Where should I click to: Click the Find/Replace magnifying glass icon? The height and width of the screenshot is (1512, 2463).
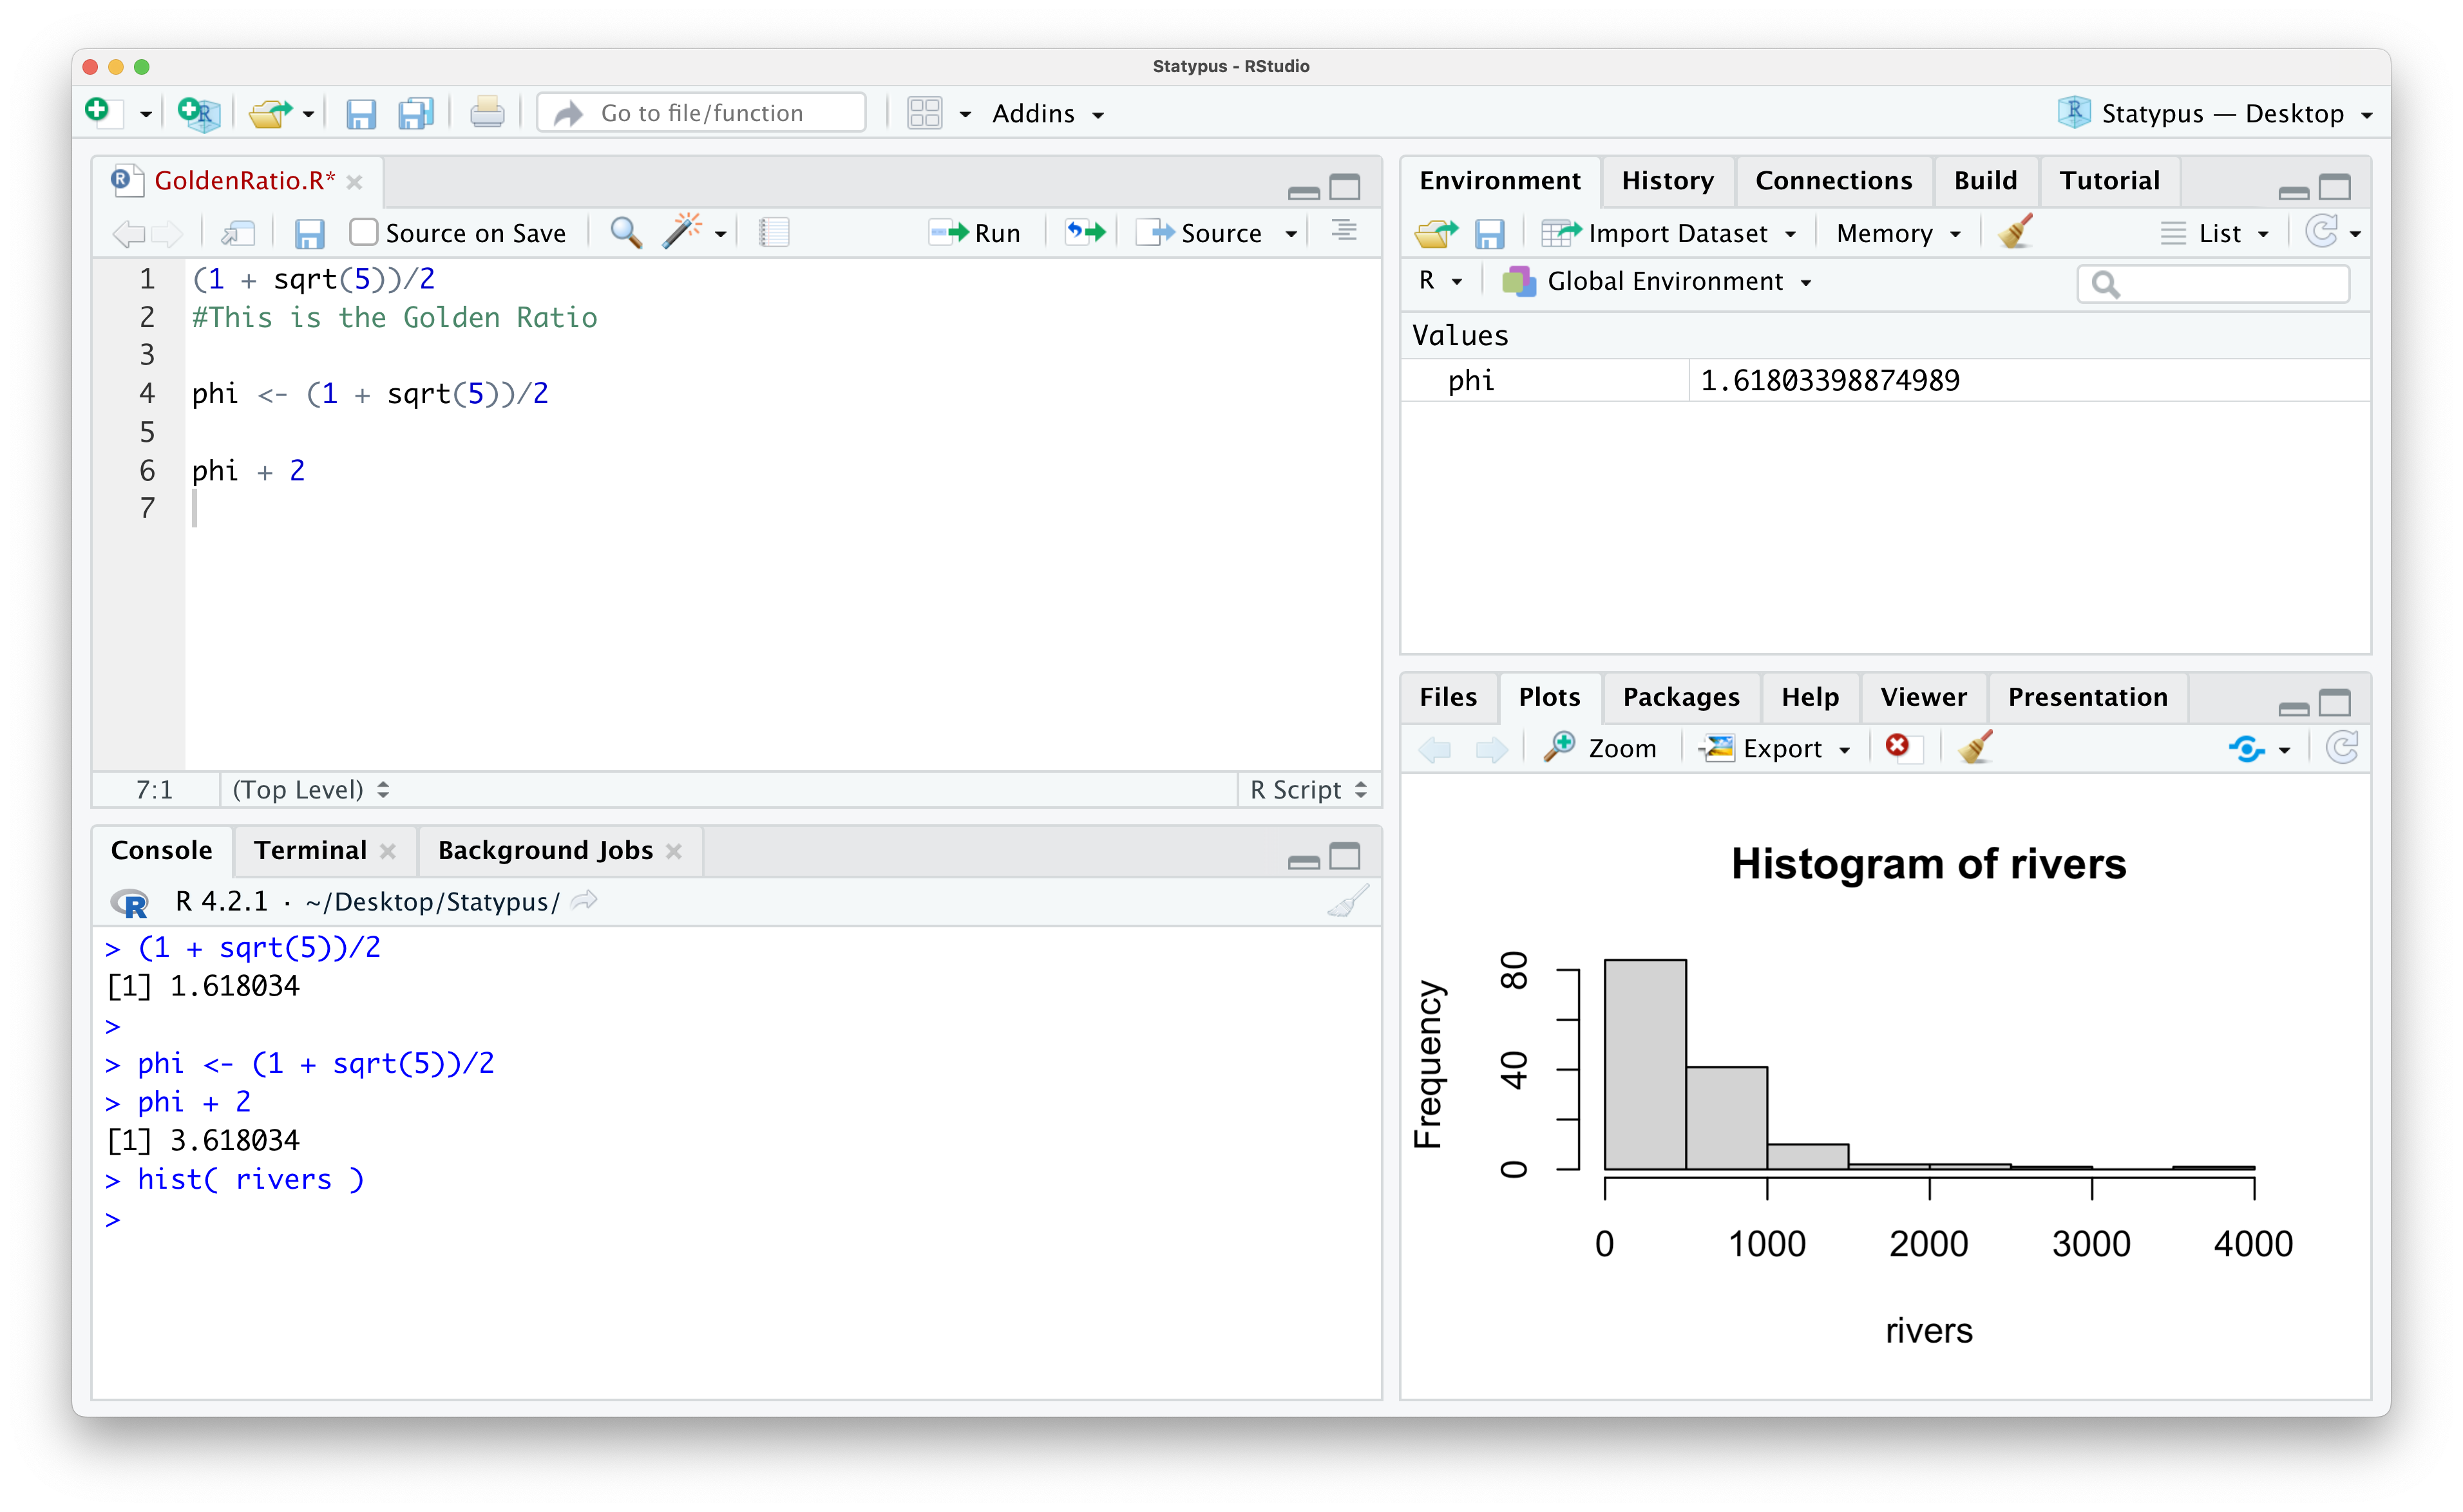point(626,232)
